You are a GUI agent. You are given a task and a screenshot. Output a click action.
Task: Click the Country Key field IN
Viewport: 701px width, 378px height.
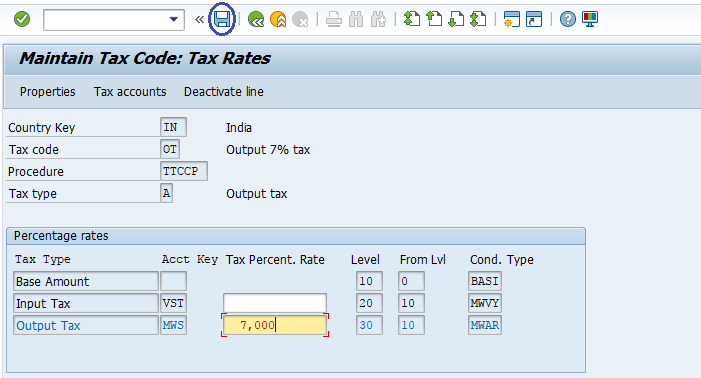(173, 127)
